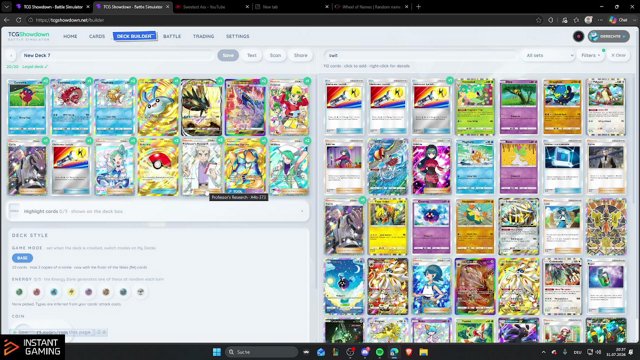Reload the page with the browser refresh icon
This screenshot has width=640, height=360.
pyautogui.click(x=19, y=20)
